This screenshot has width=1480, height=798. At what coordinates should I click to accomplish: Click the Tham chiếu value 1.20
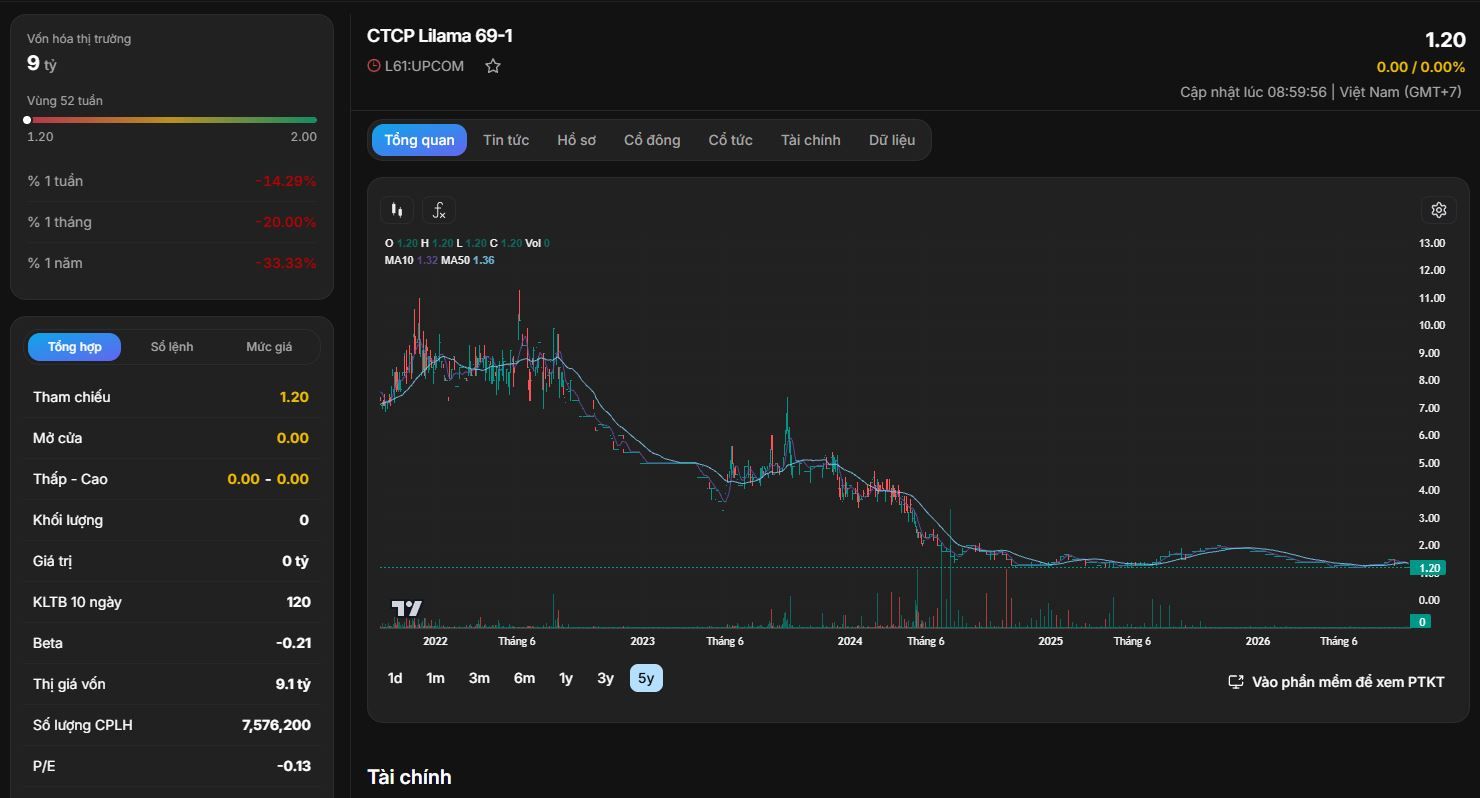294,397
